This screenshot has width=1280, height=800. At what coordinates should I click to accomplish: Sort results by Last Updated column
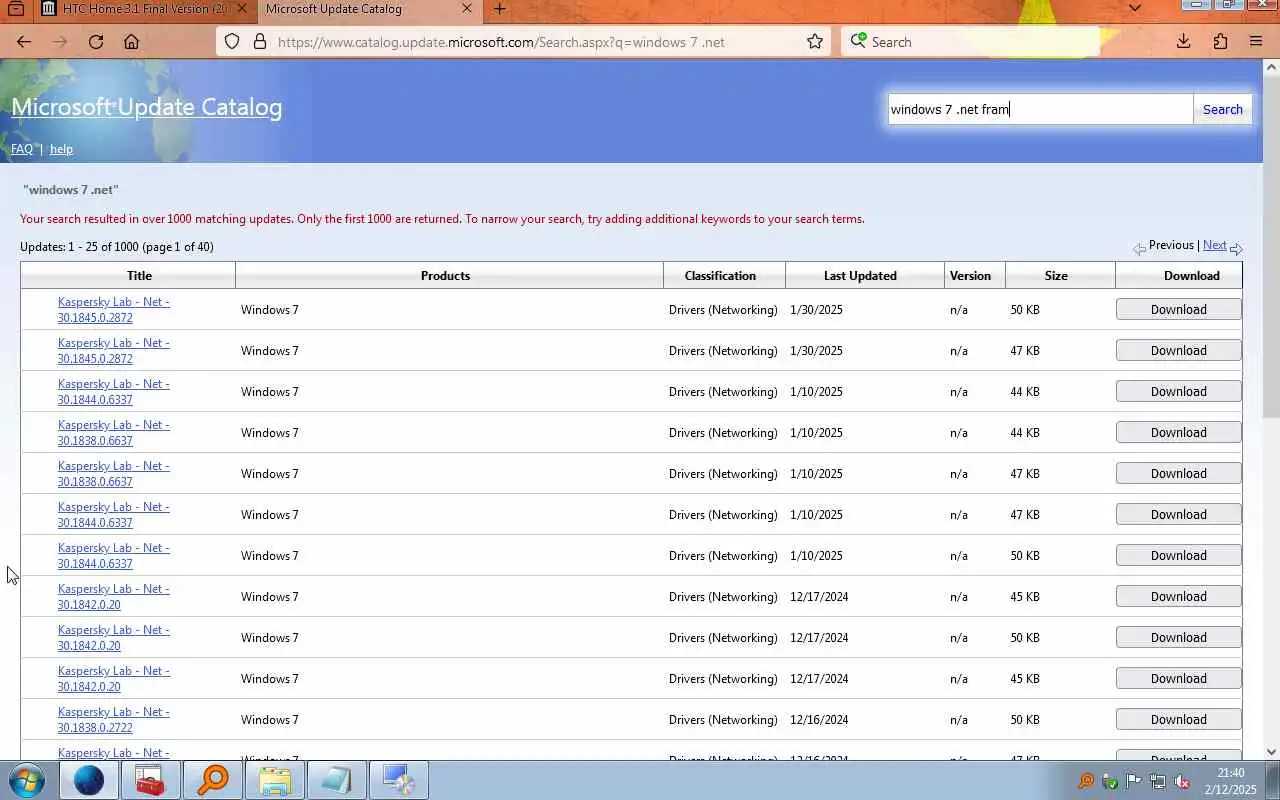point(860,275)
